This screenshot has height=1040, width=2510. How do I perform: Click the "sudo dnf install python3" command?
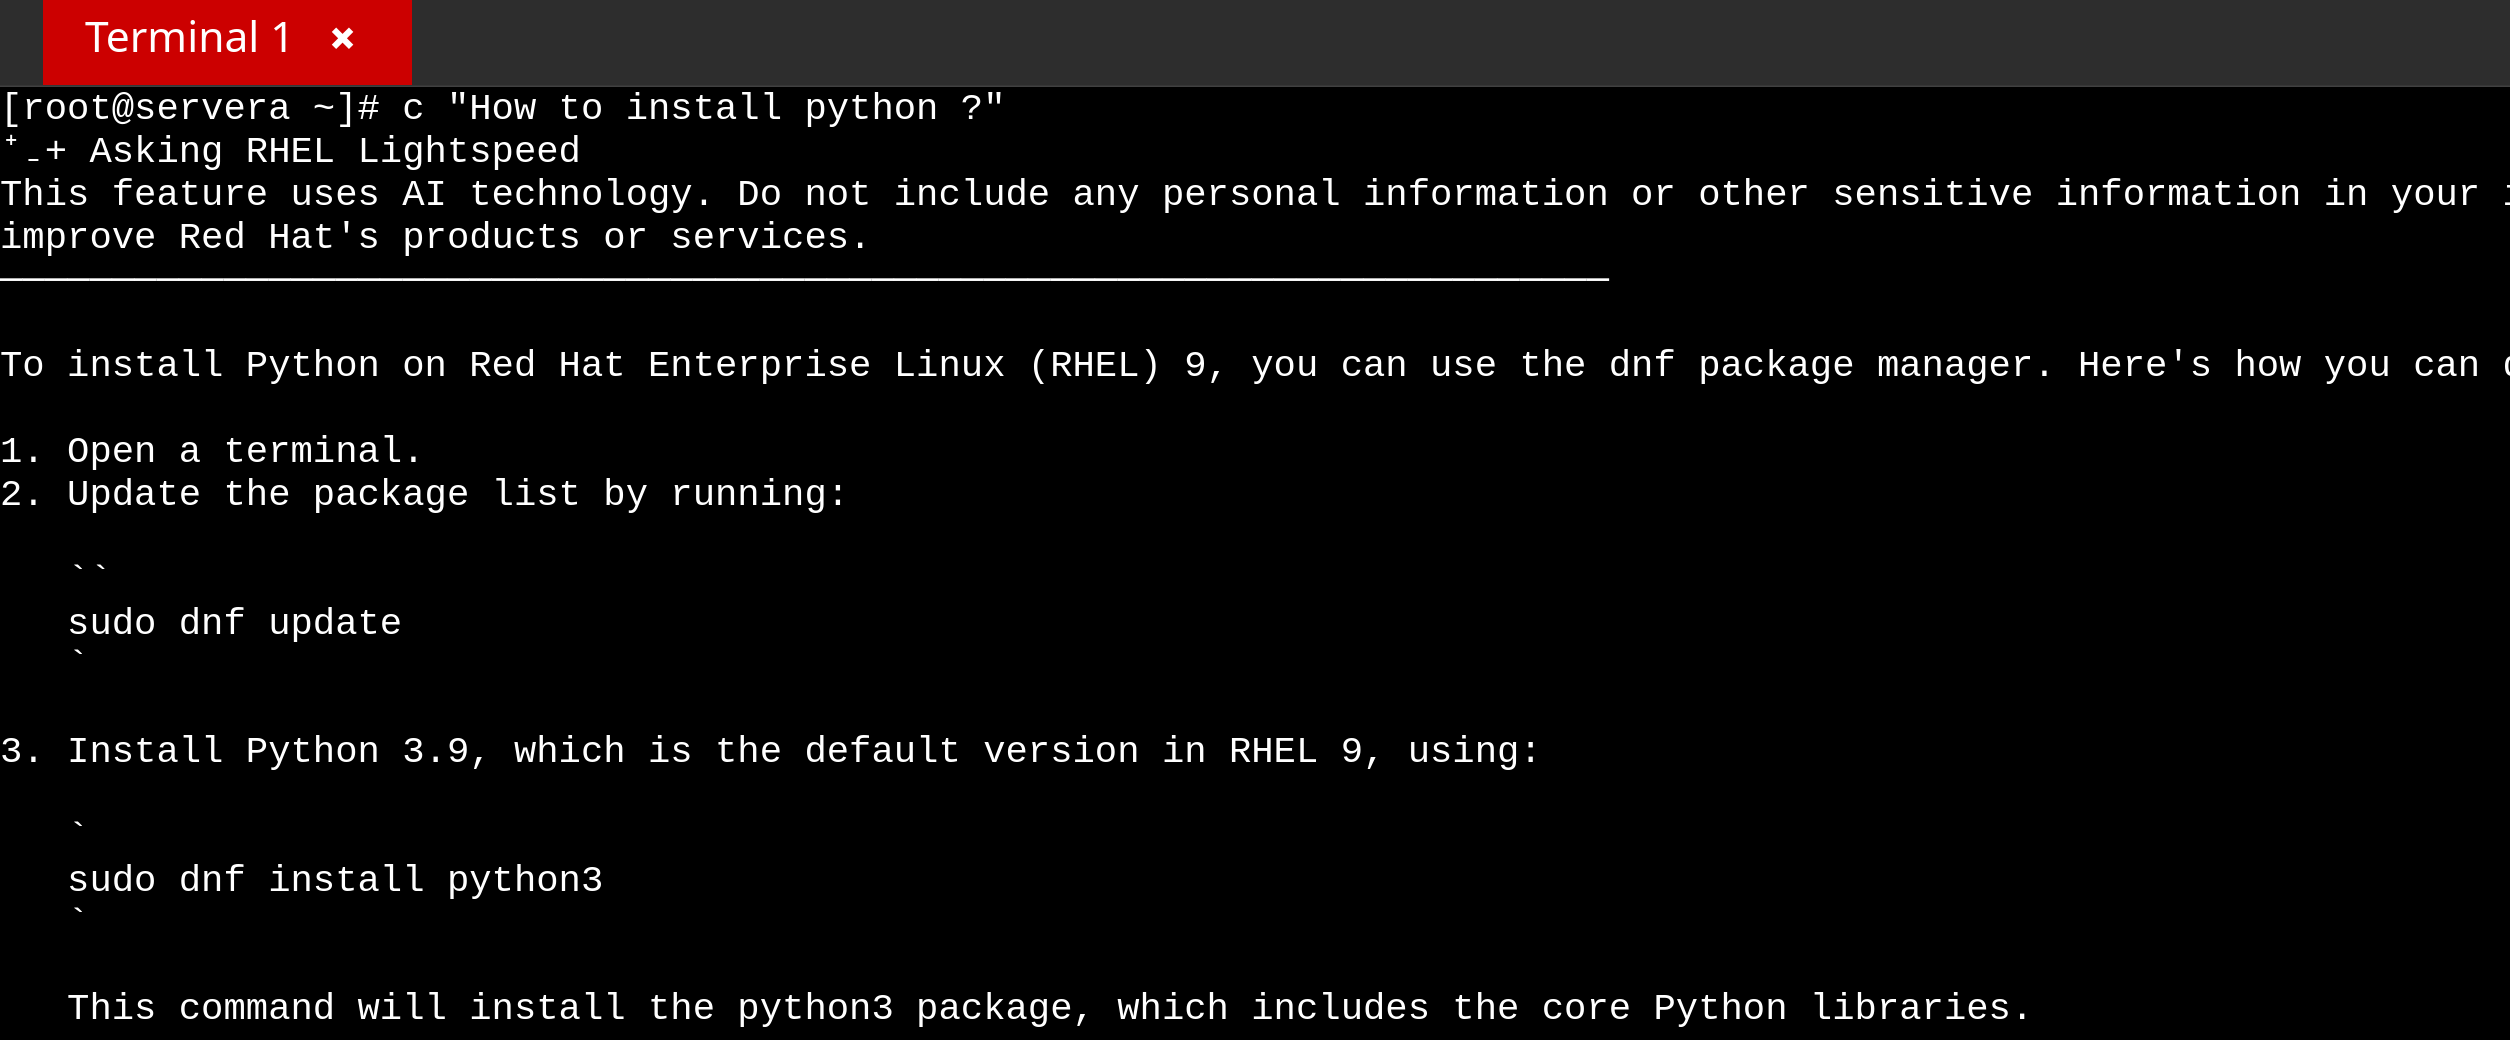point(335,880)
